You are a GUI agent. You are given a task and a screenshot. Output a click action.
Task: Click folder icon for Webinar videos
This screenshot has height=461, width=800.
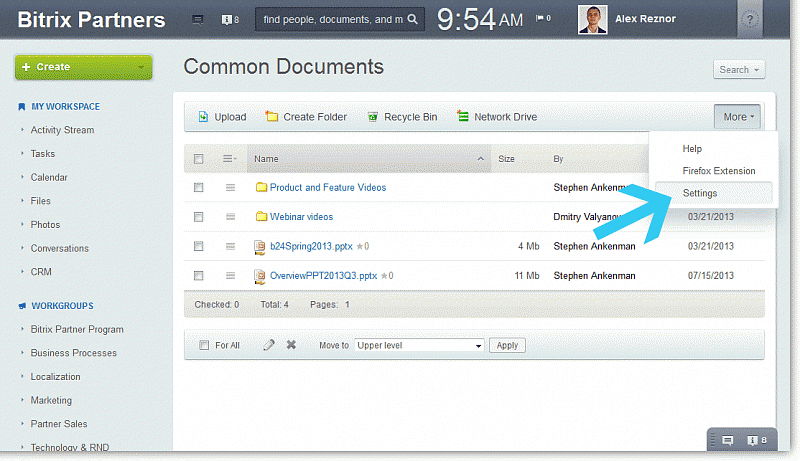[261, 217]
